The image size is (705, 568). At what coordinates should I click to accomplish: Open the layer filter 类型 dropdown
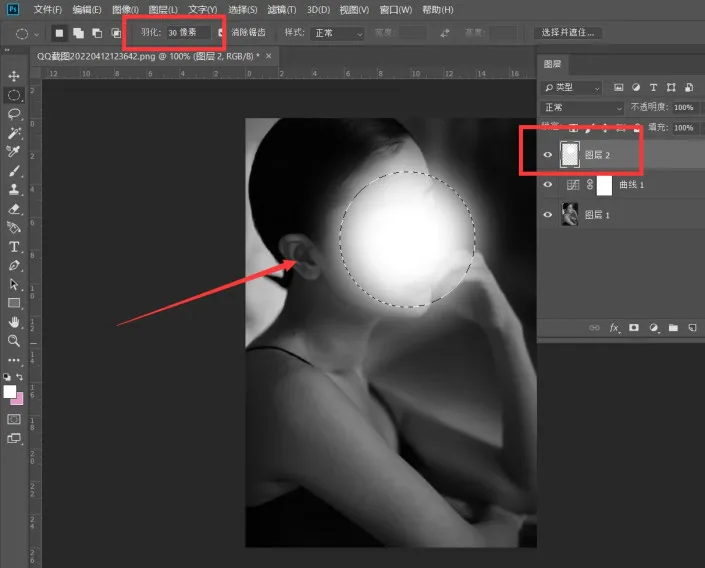coord(572,88)
